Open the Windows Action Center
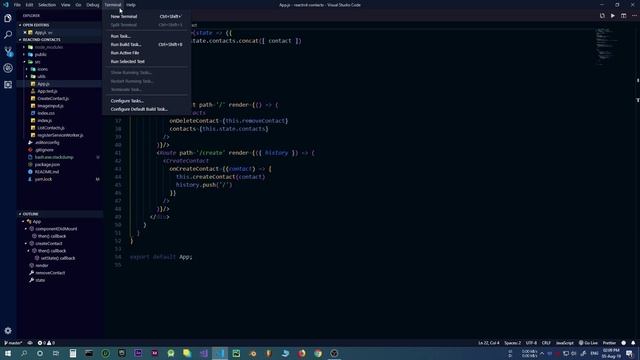The width and height of the screenshot is (640, 360). (x=630, y=353)
